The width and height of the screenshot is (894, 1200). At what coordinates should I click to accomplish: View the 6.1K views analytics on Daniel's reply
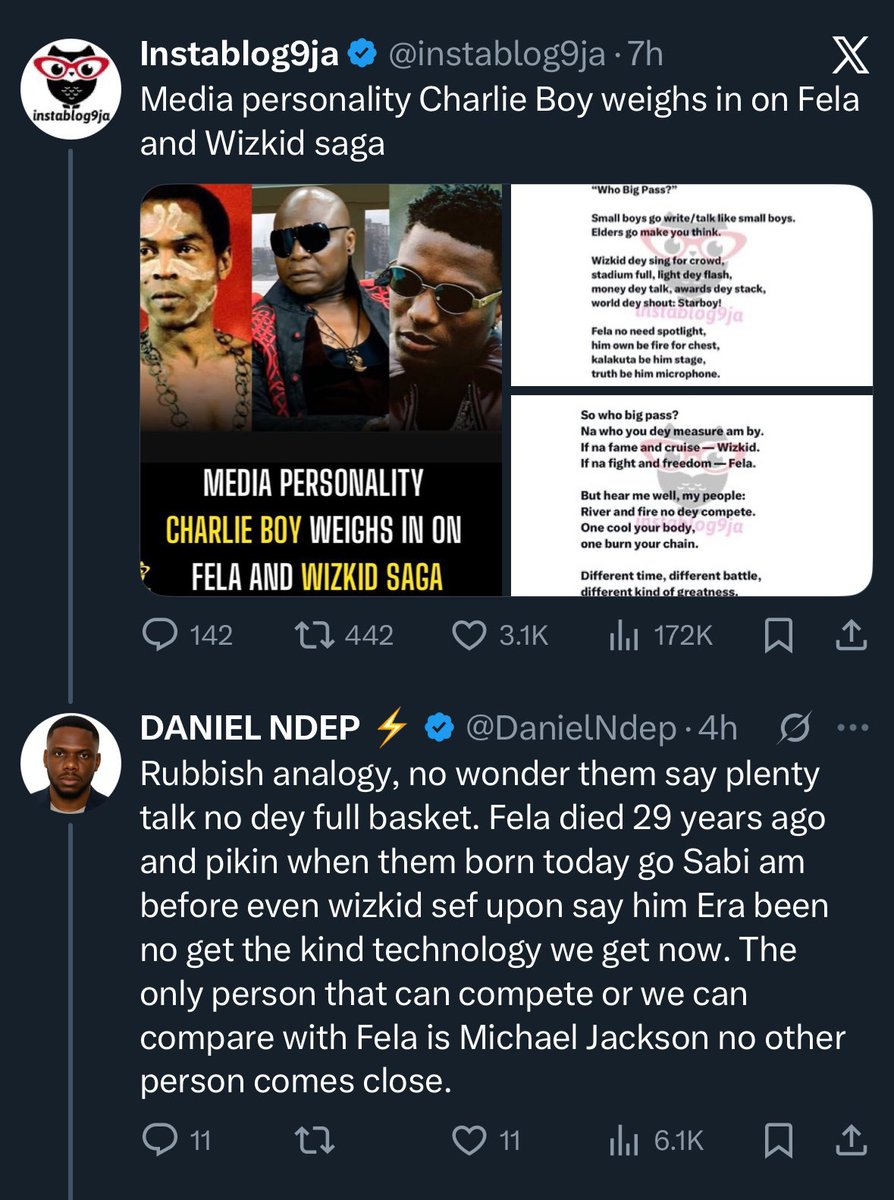tap(625, 1140)
